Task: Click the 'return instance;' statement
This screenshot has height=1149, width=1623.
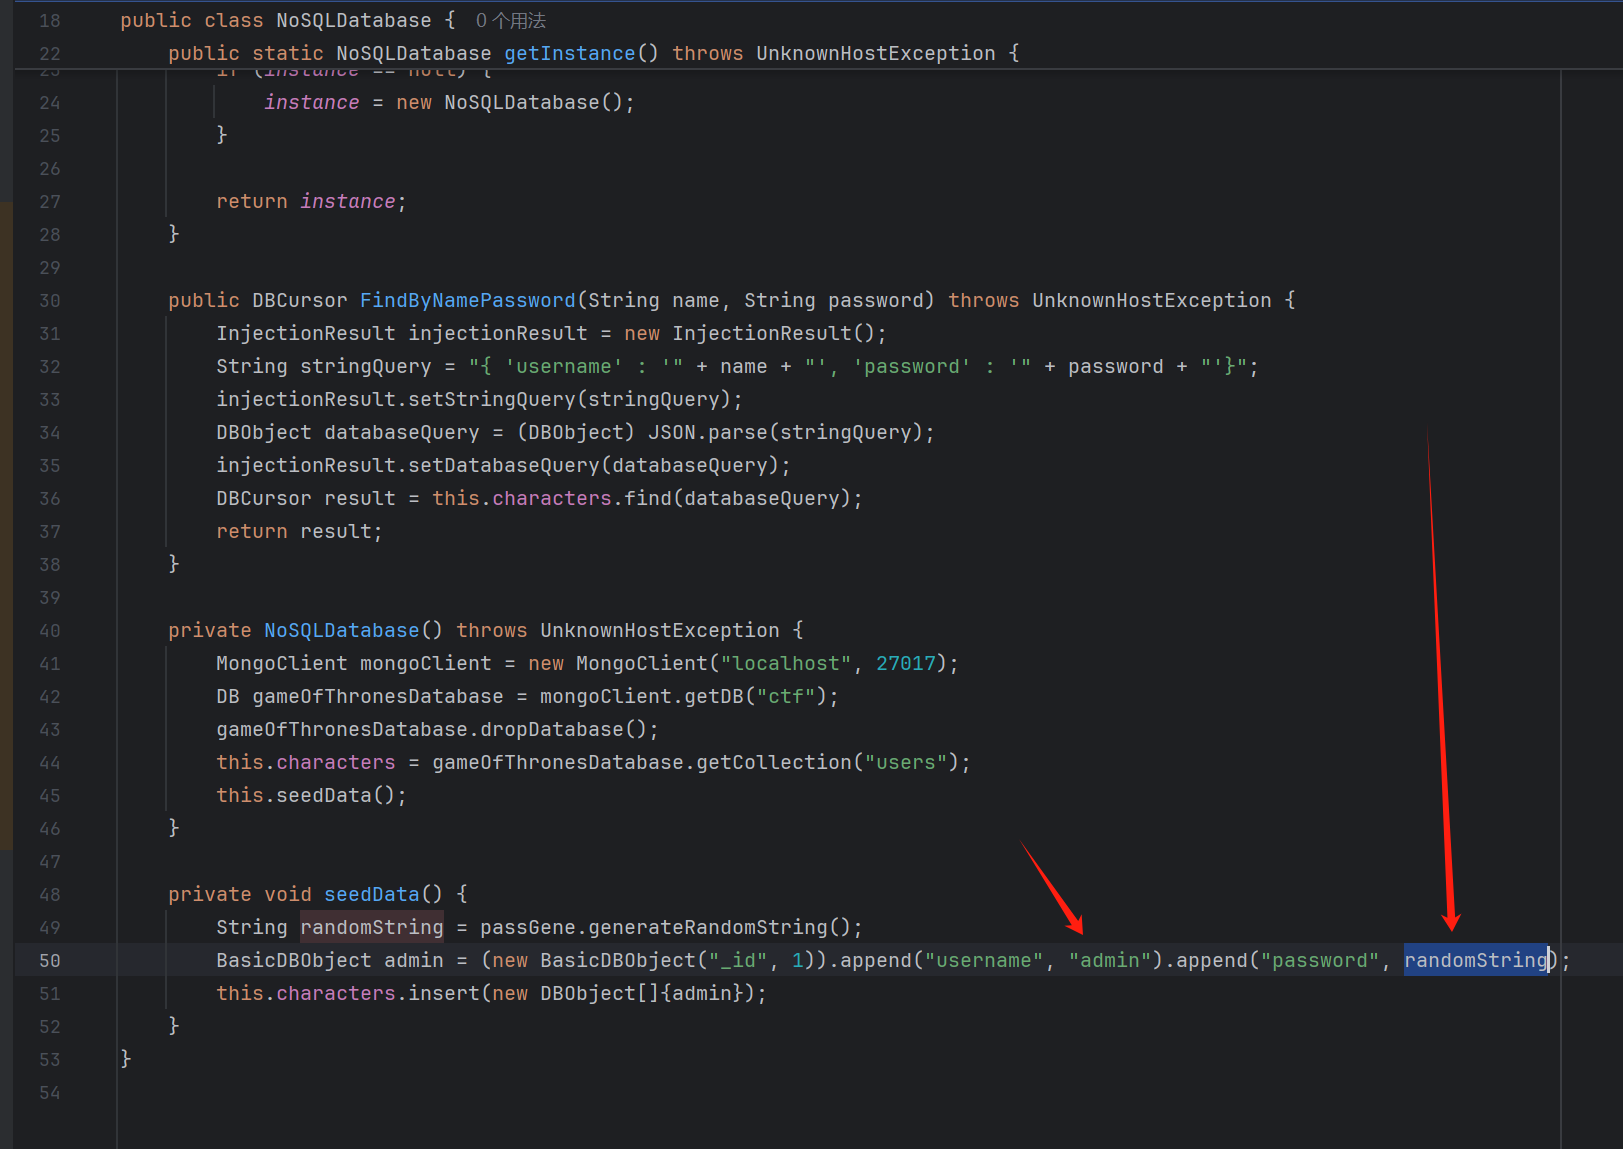Action: click(x=311, y=202)
